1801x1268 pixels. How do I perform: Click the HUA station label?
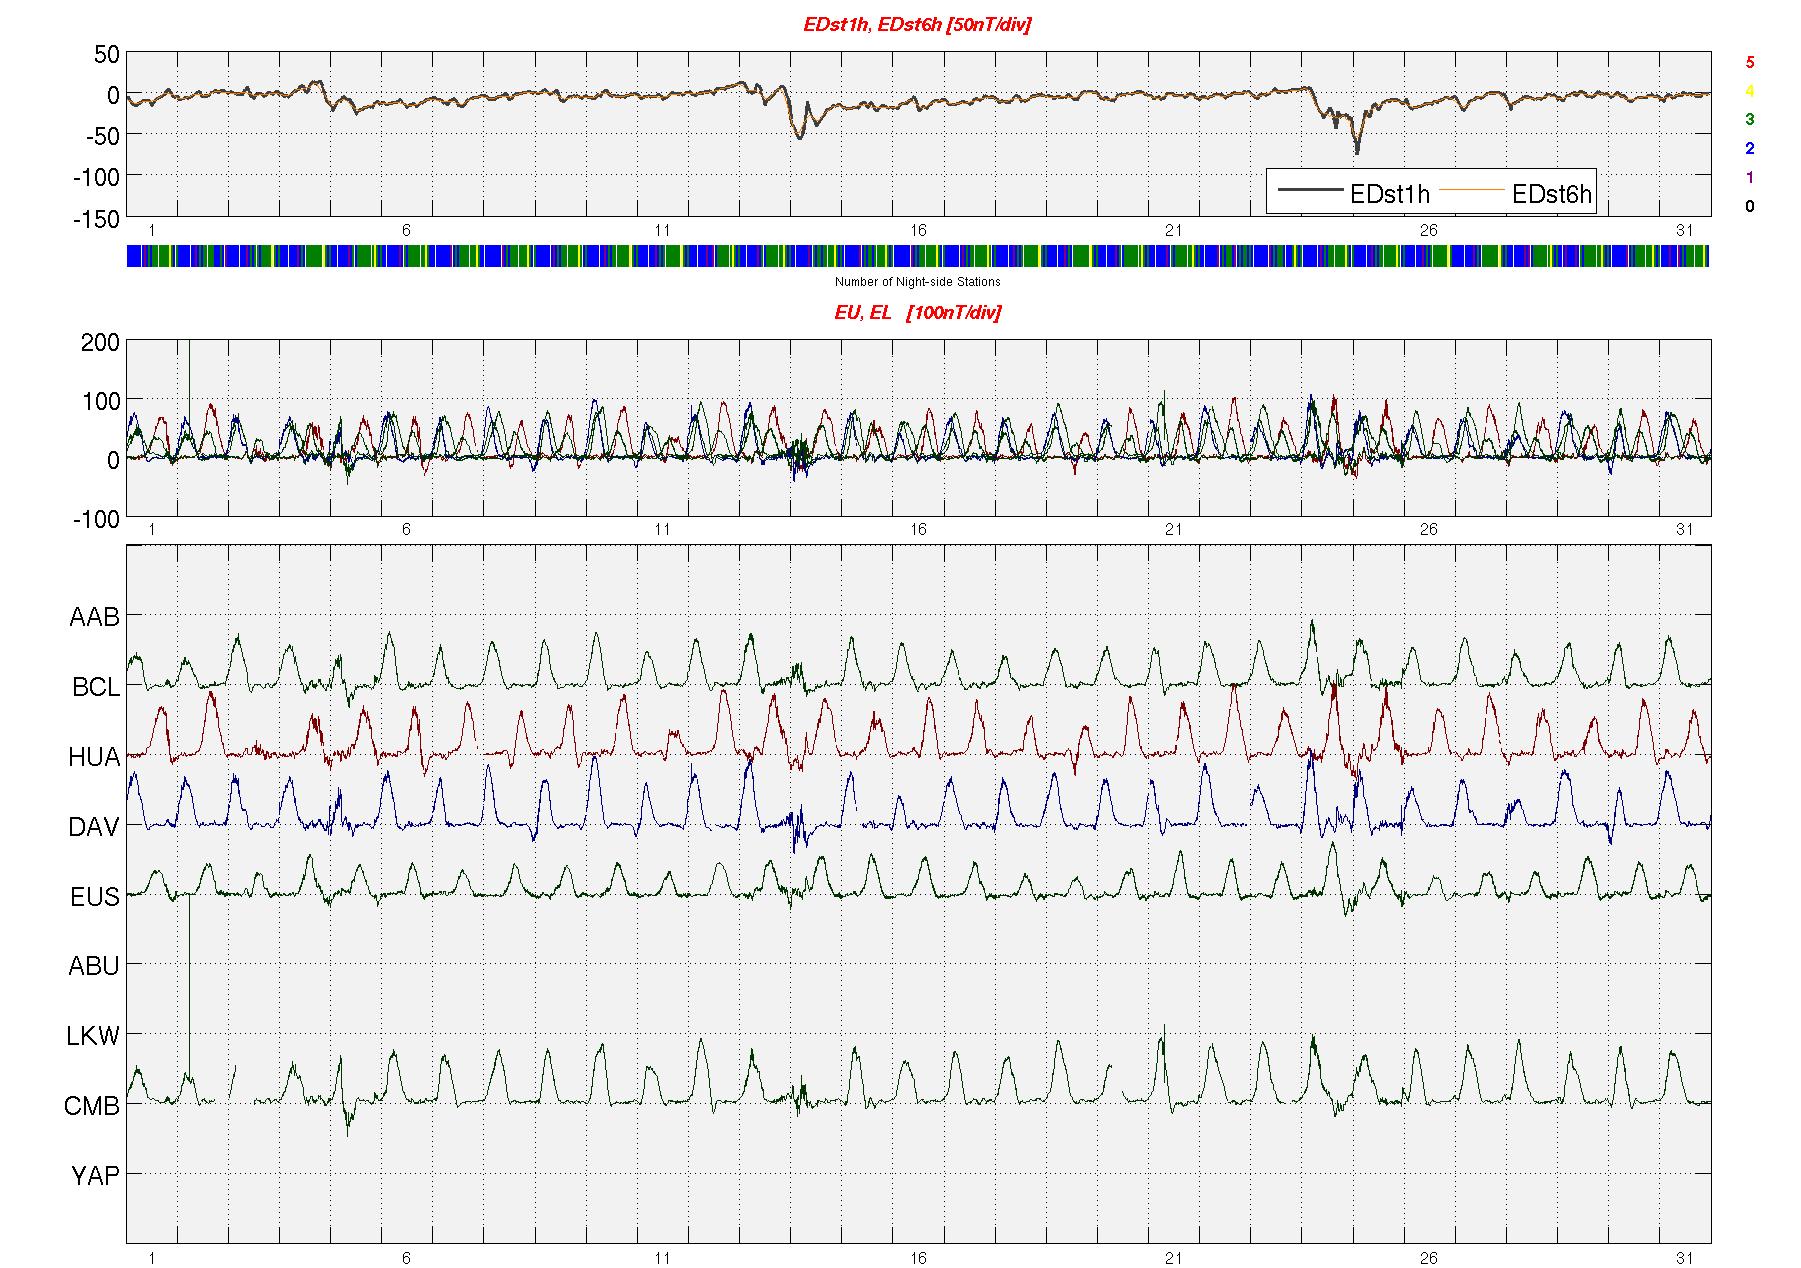(94, 758)
